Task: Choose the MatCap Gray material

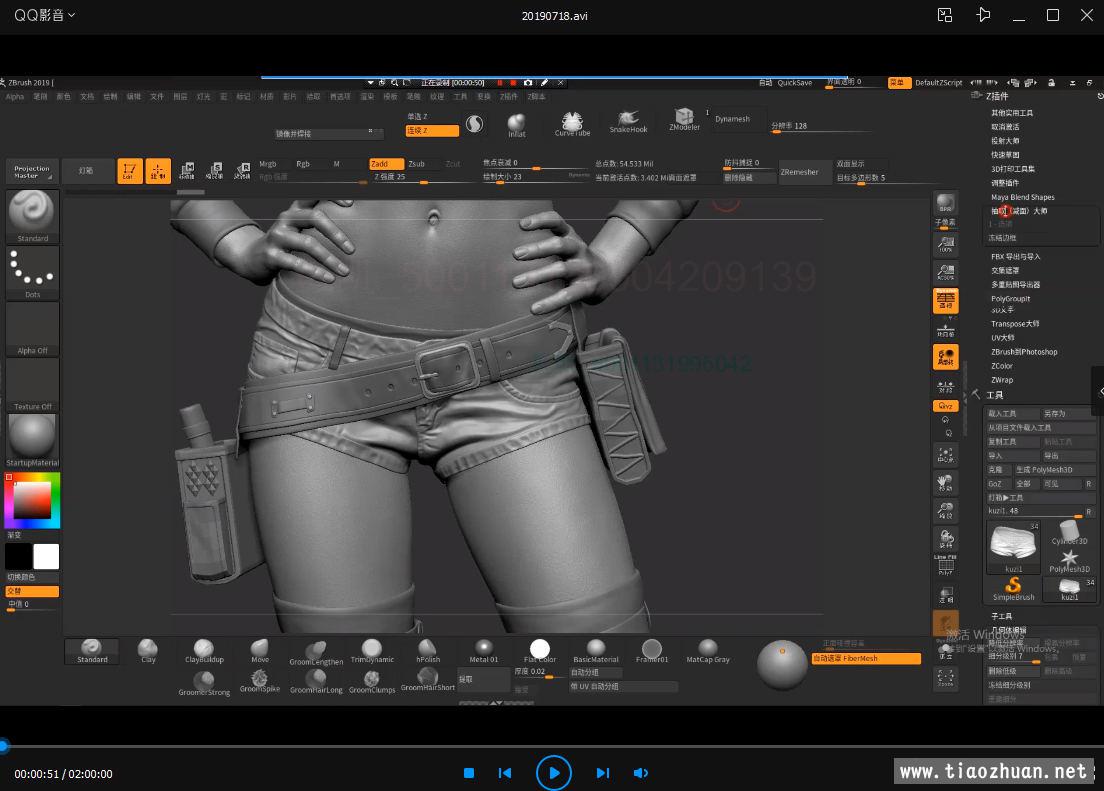Action: point(708,652)
